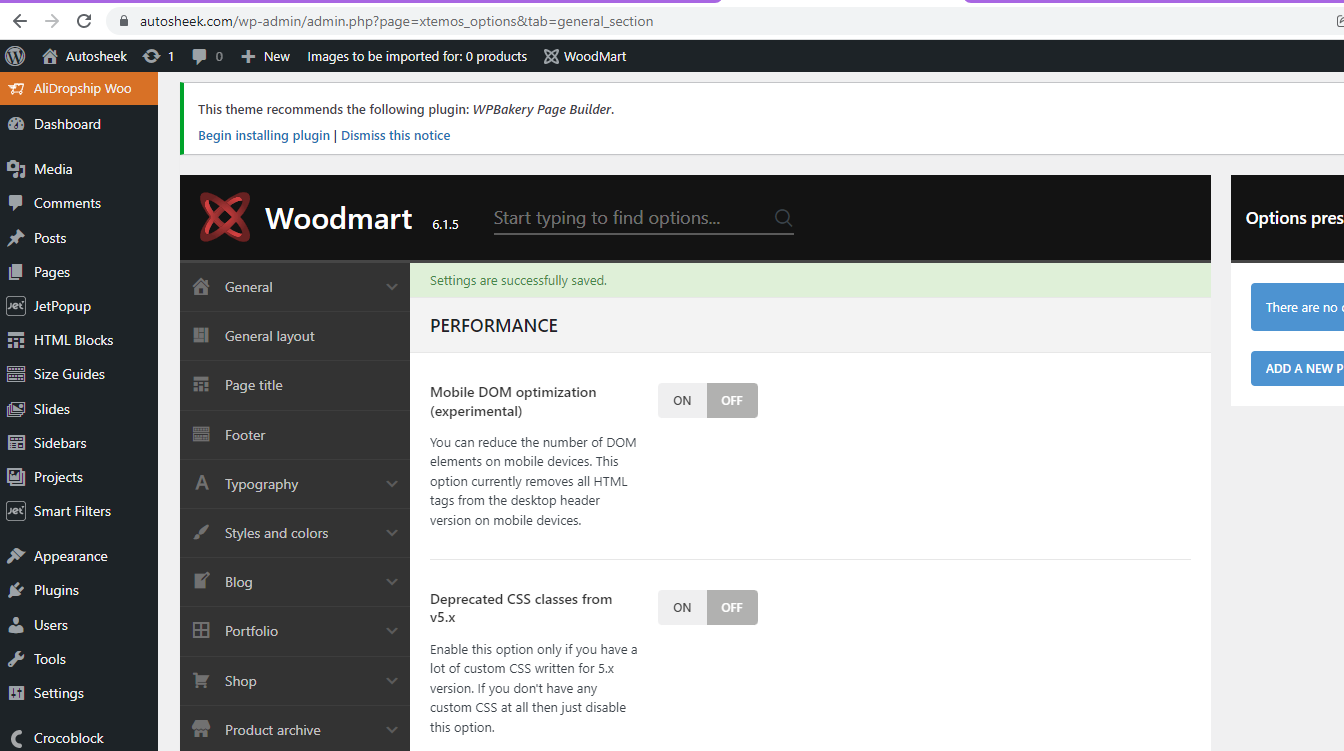Click the JetPopup sidebar icon
The image size is (1344, 751).
[x=16, y=306]
